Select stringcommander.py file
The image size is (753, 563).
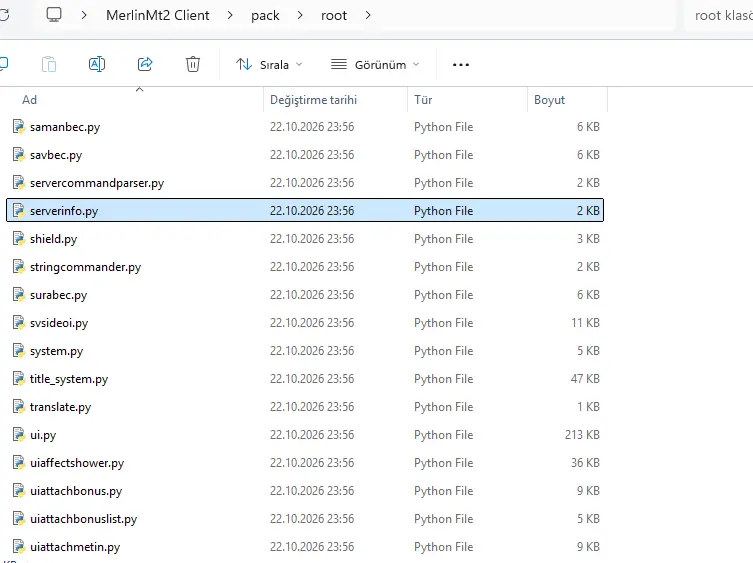[305, 267]
